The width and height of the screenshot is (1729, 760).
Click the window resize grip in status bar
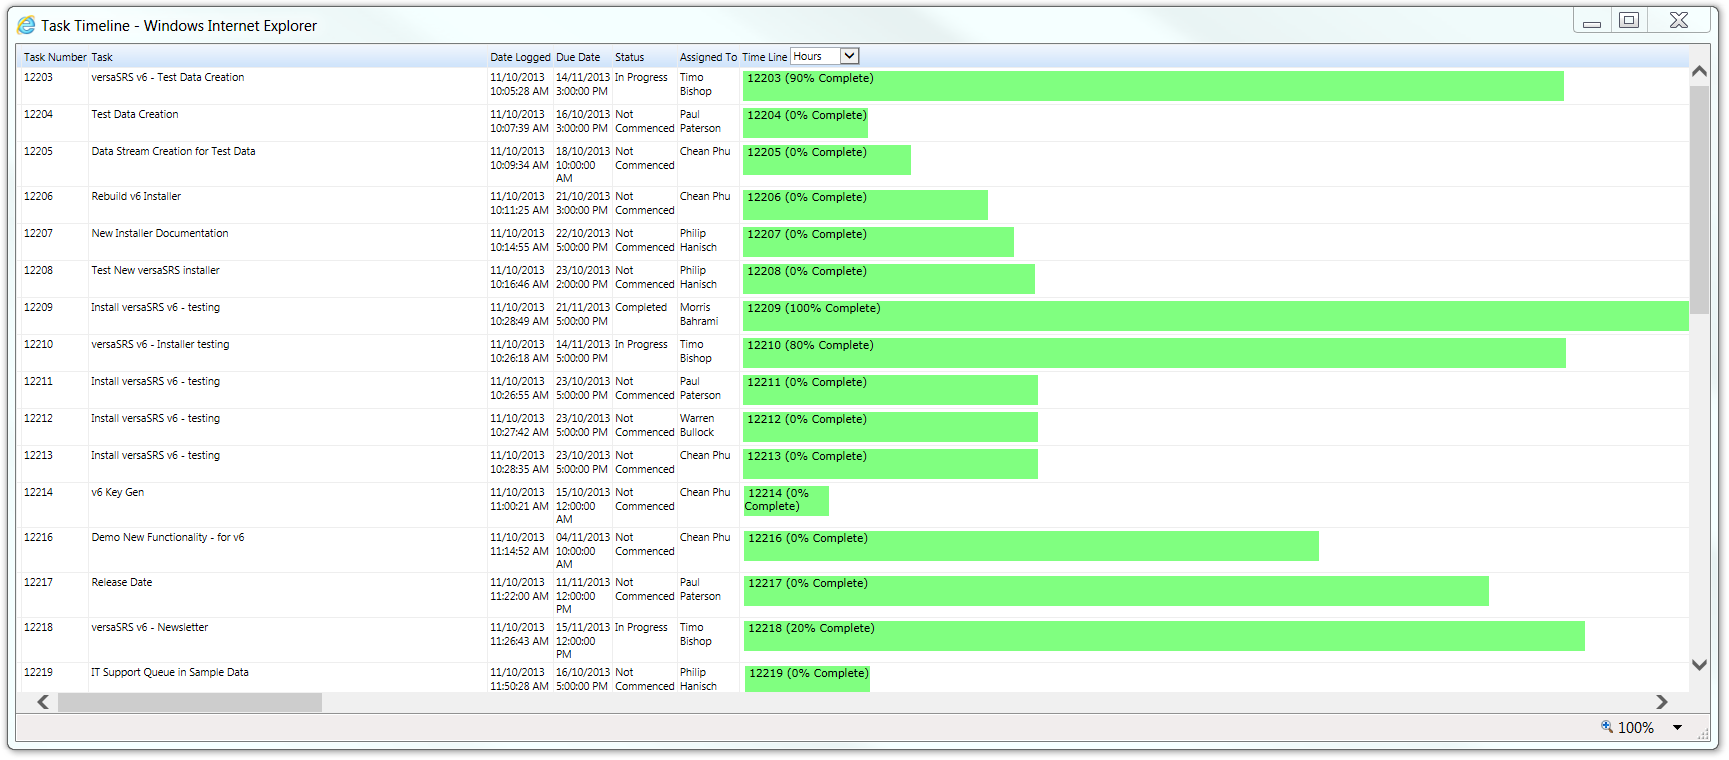click(x=1704, y=734)
